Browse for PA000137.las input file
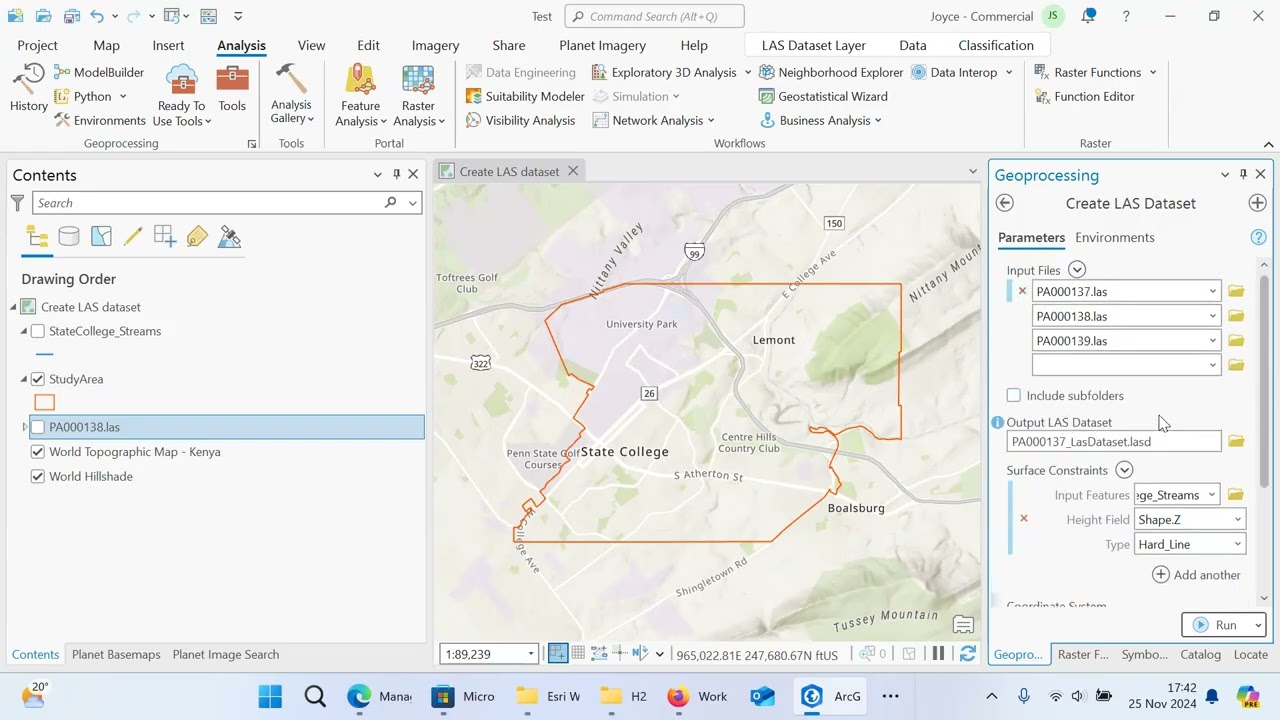 (1236, 291)
